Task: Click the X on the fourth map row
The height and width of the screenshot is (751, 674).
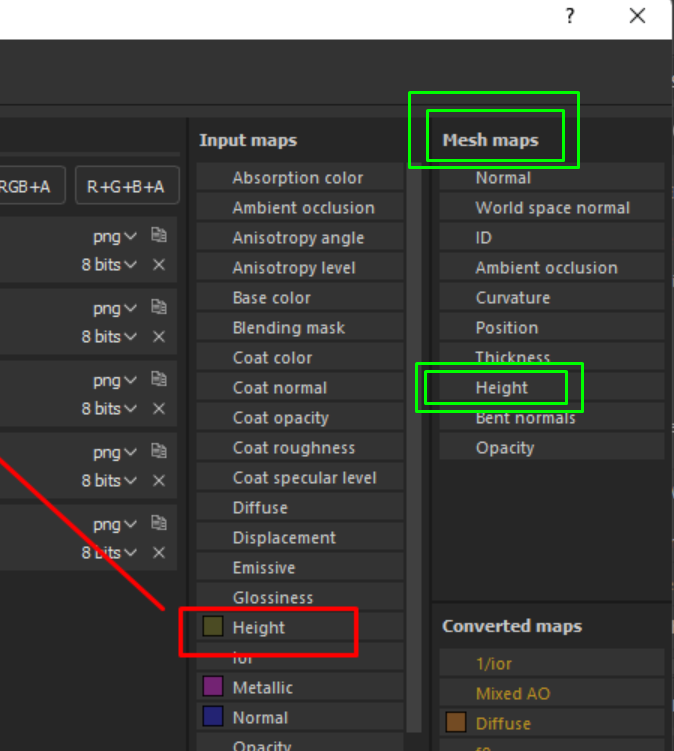Action: pyautogui.click(x=158, y=481)
